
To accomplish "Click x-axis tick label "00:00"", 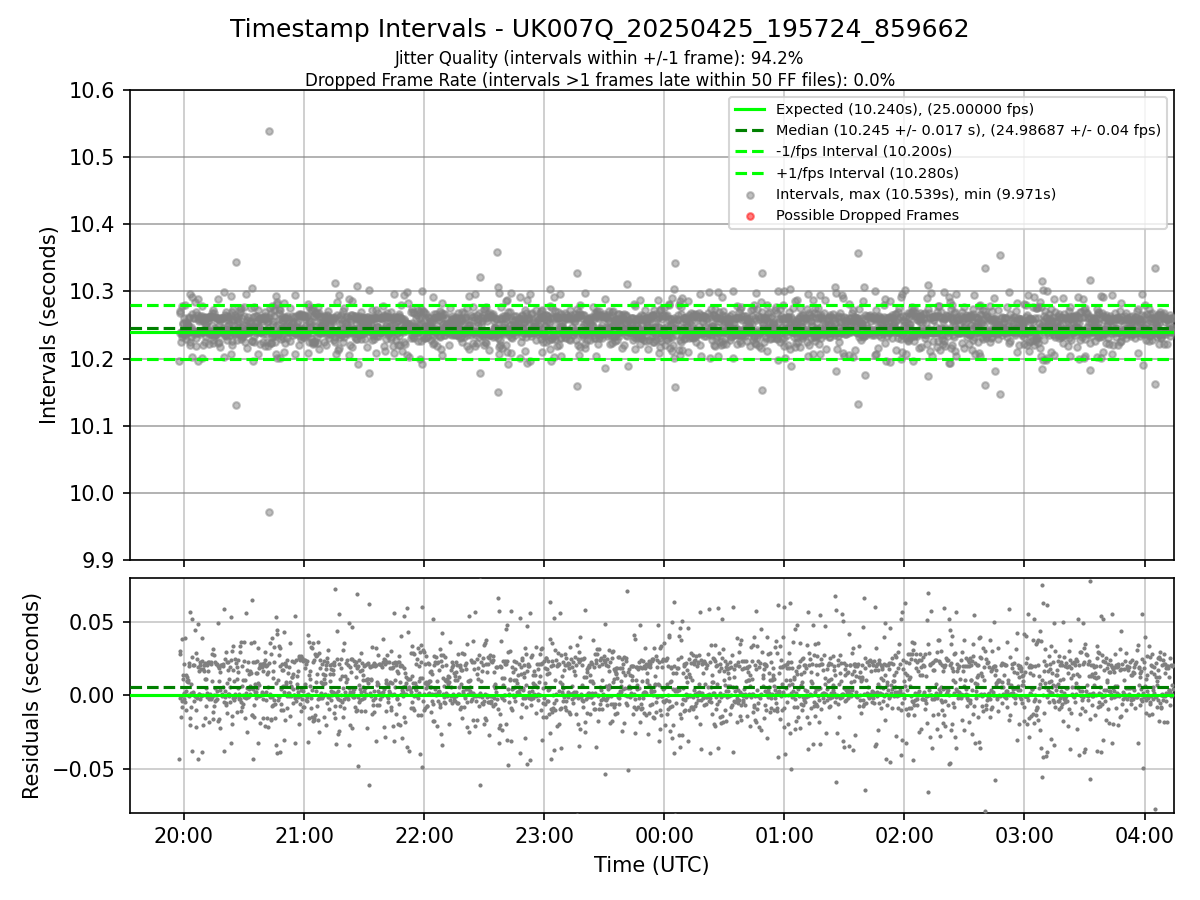I will point(663,834).
